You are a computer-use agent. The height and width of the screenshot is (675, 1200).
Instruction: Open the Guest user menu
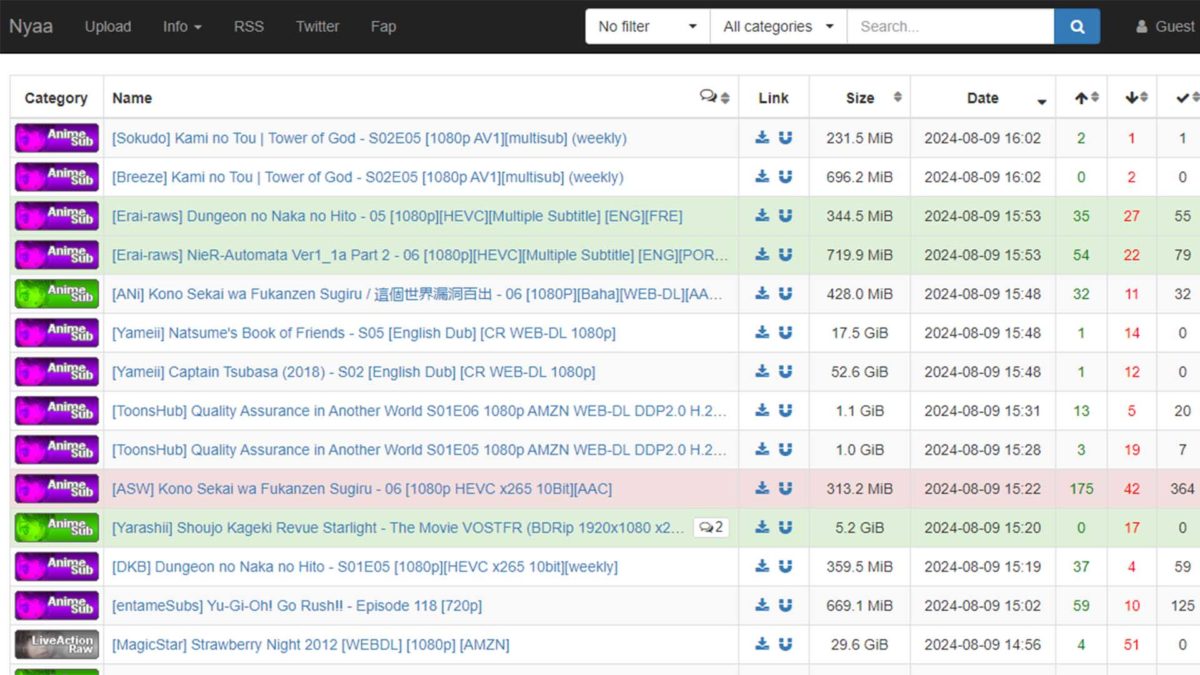1166,27
